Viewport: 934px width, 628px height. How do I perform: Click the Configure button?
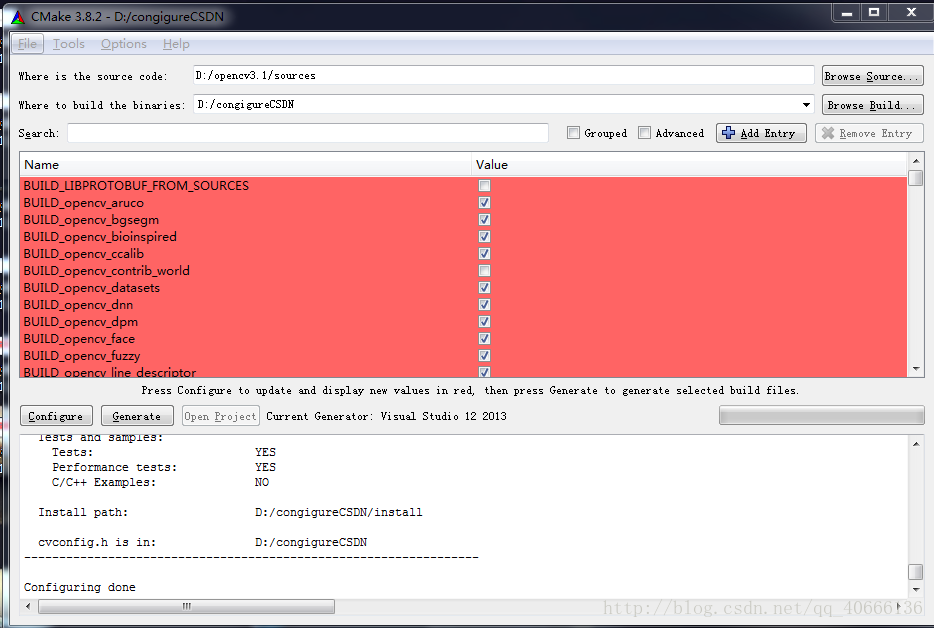point(56,416)
